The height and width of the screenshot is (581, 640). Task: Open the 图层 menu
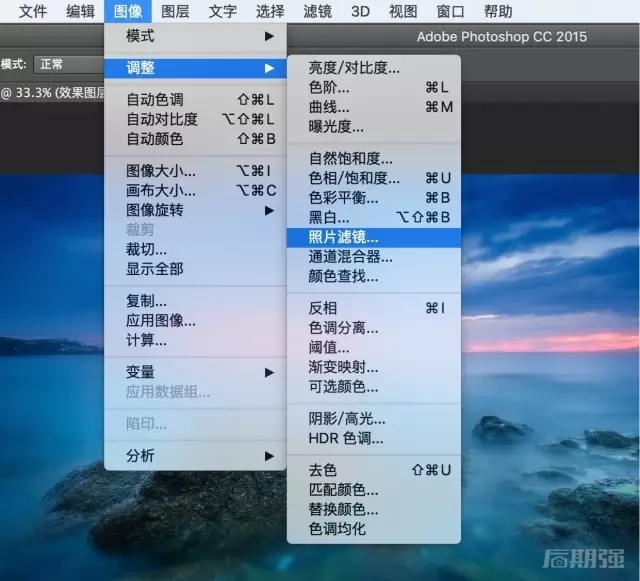pyautogui.click(x=175, y=11)
